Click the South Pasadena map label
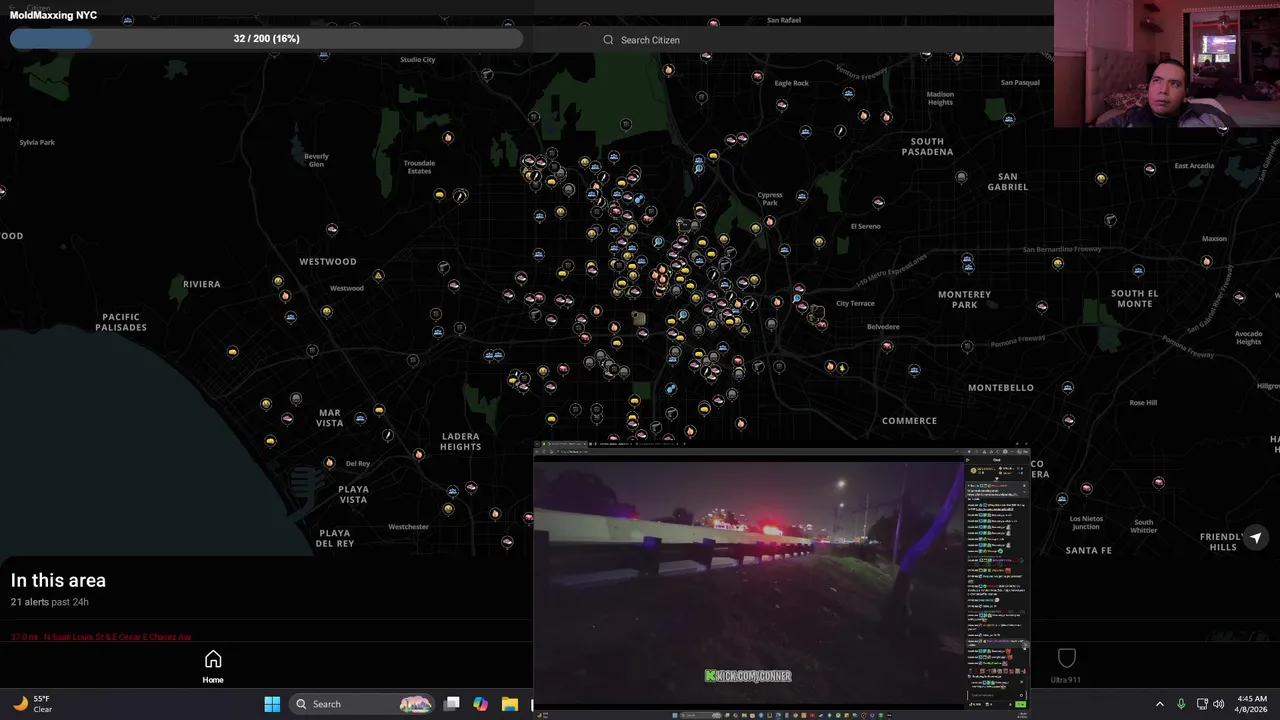Screen dimensions: 1280x720 click(927, 147)
